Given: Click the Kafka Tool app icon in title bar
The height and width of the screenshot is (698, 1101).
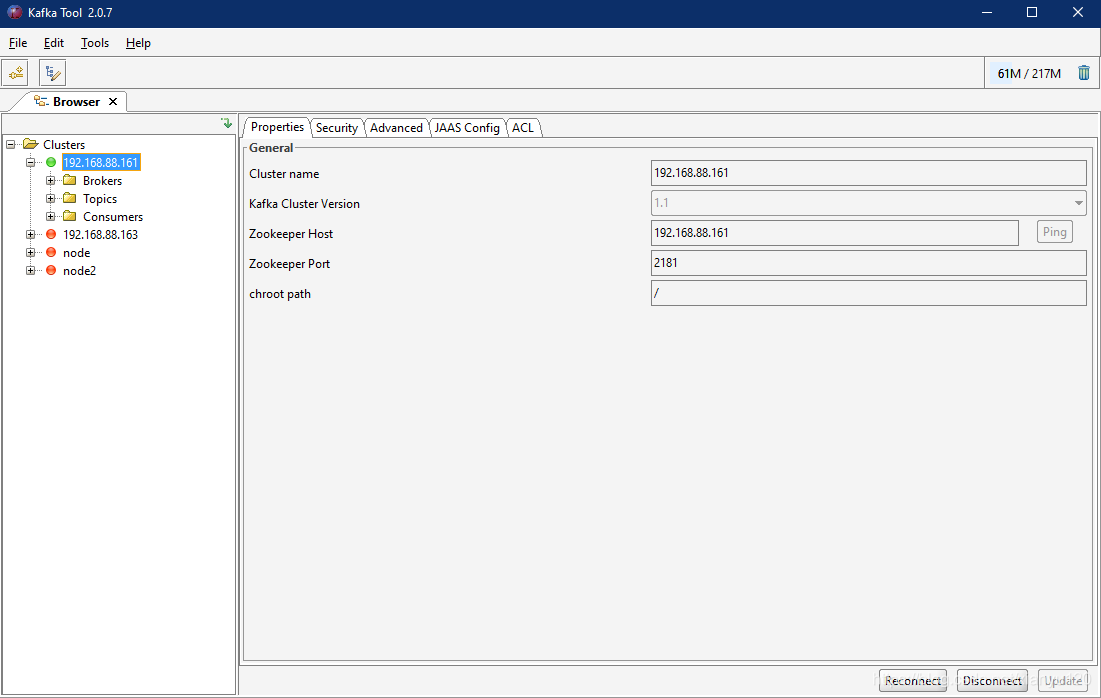Looking at the screenshot, I should 14,13.
